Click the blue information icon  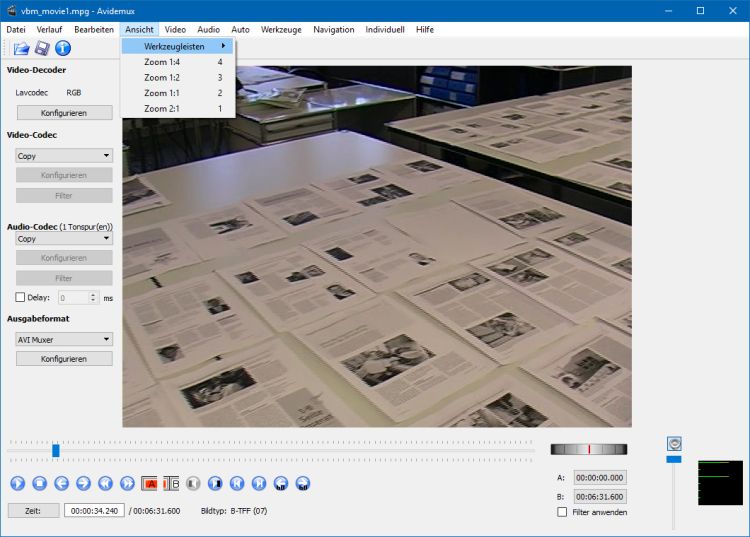click(63, 48)
